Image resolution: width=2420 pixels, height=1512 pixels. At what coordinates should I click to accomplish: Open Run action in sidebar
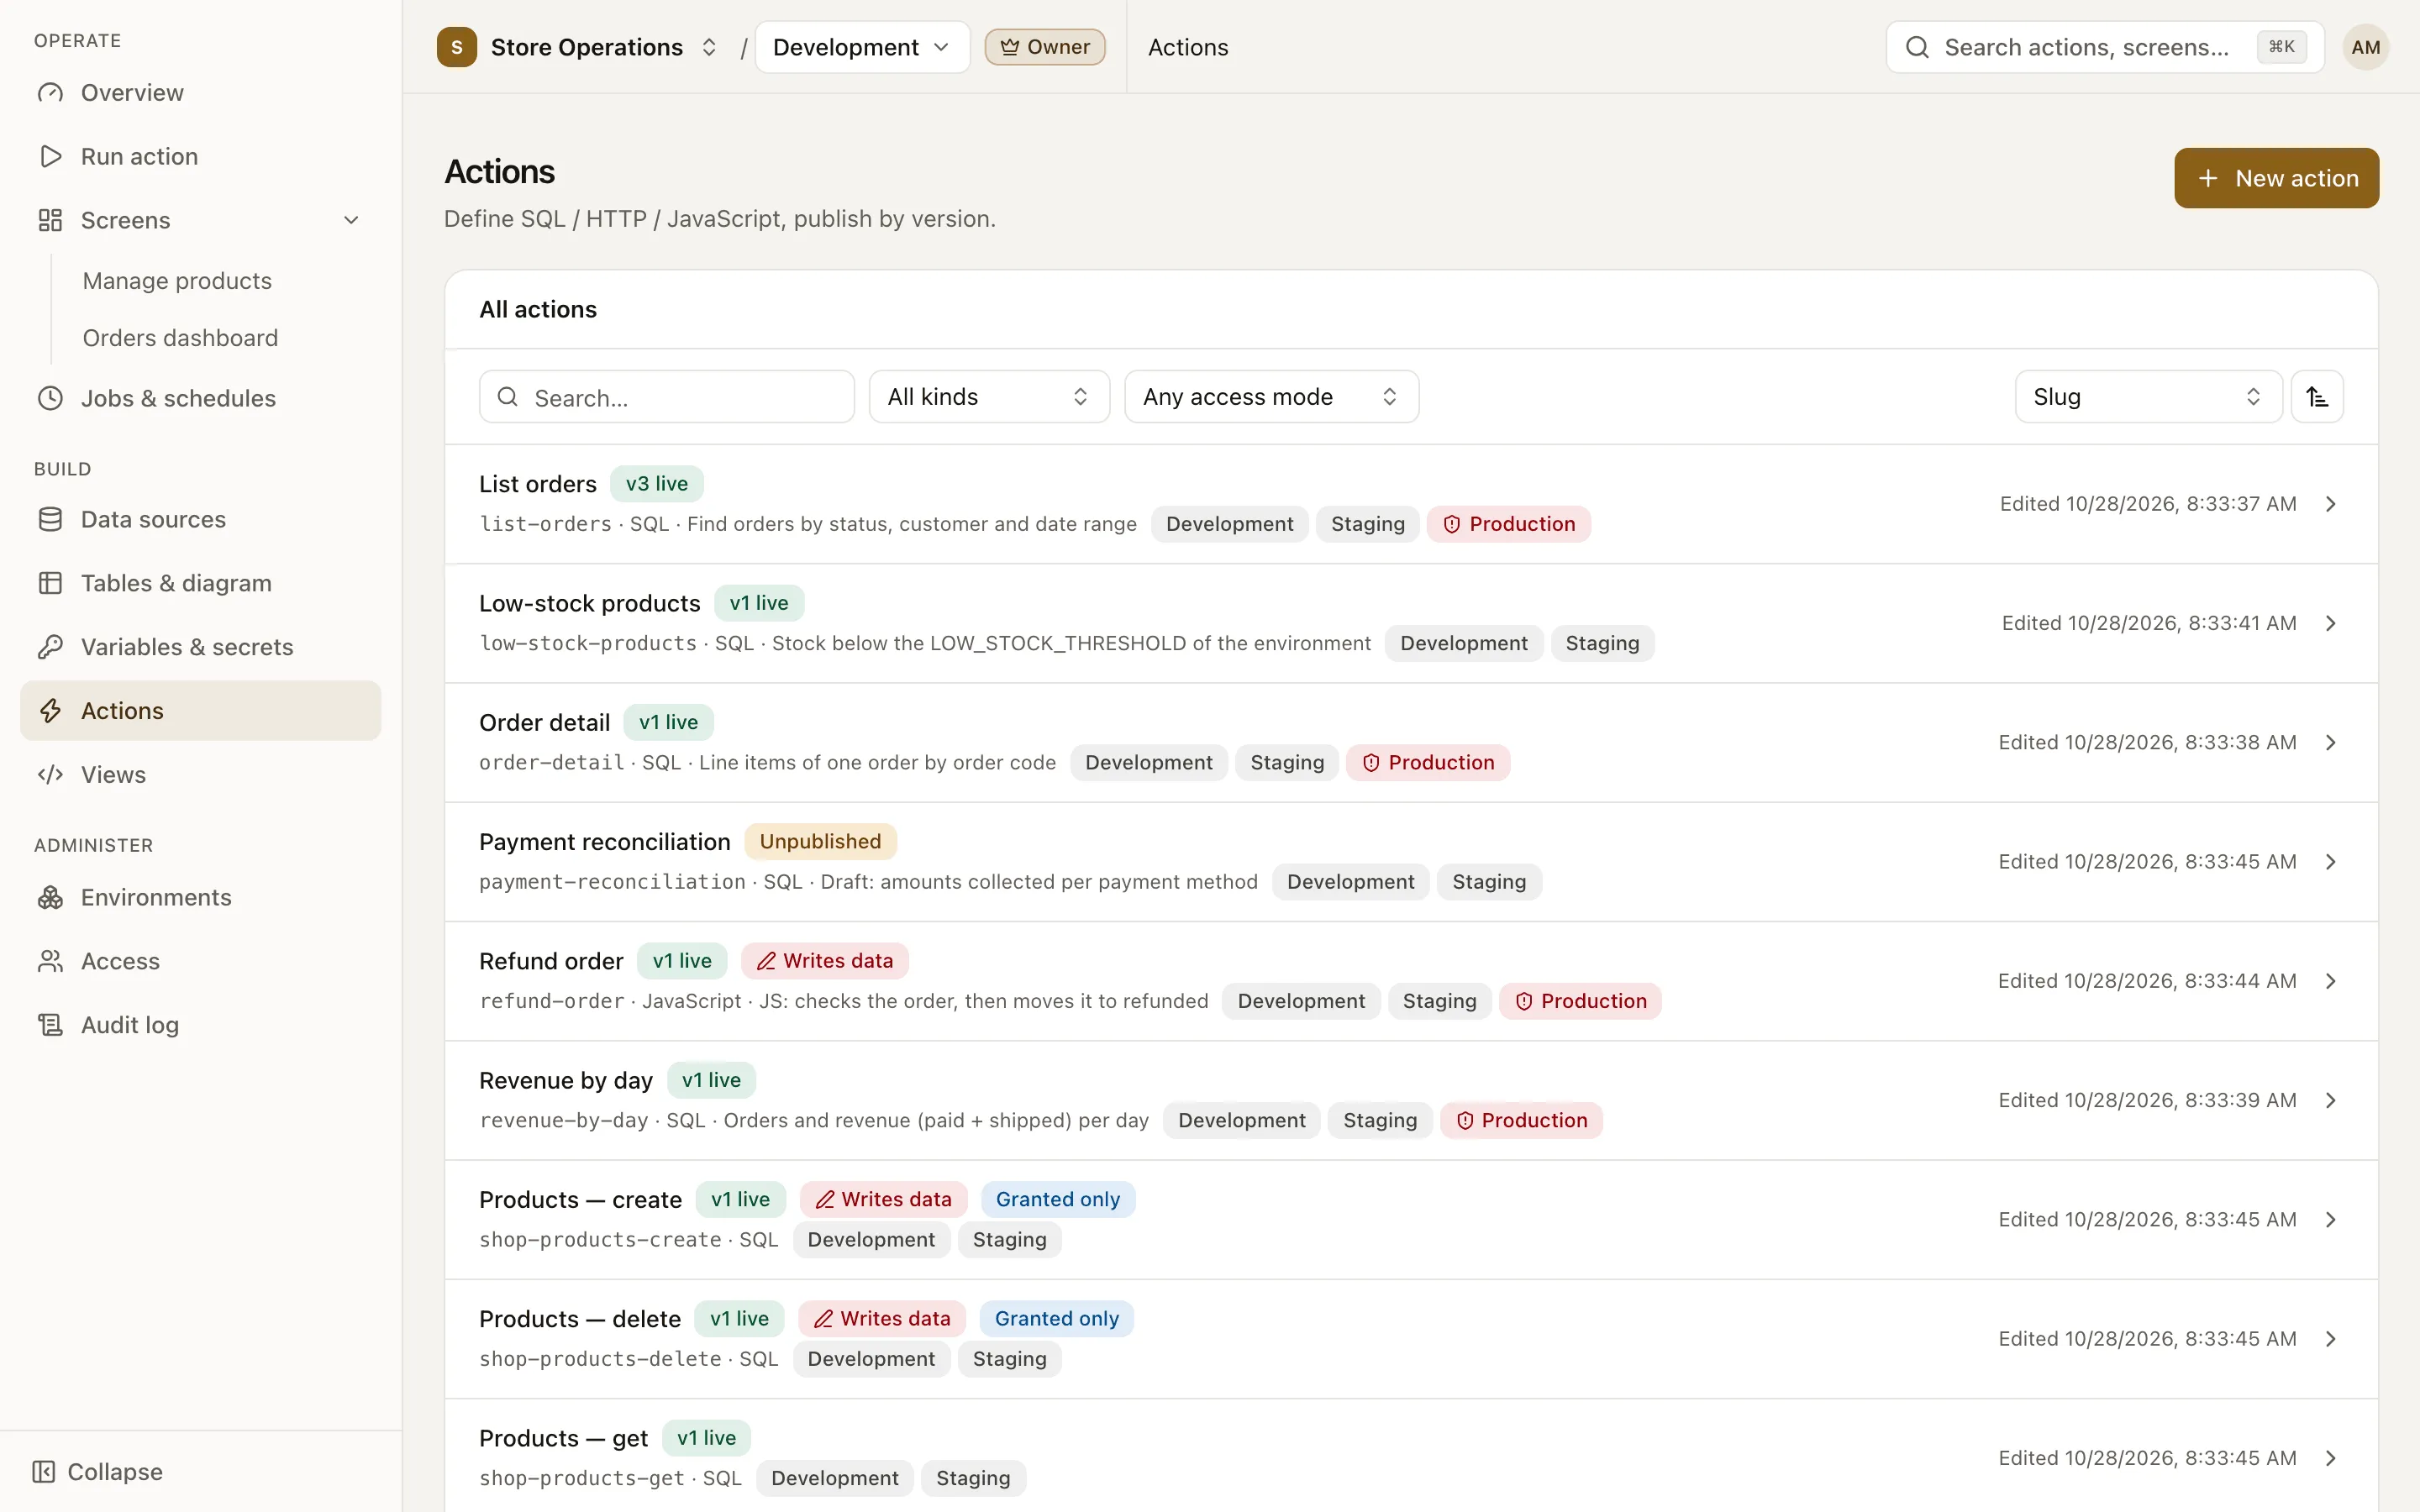click(200, 156)
